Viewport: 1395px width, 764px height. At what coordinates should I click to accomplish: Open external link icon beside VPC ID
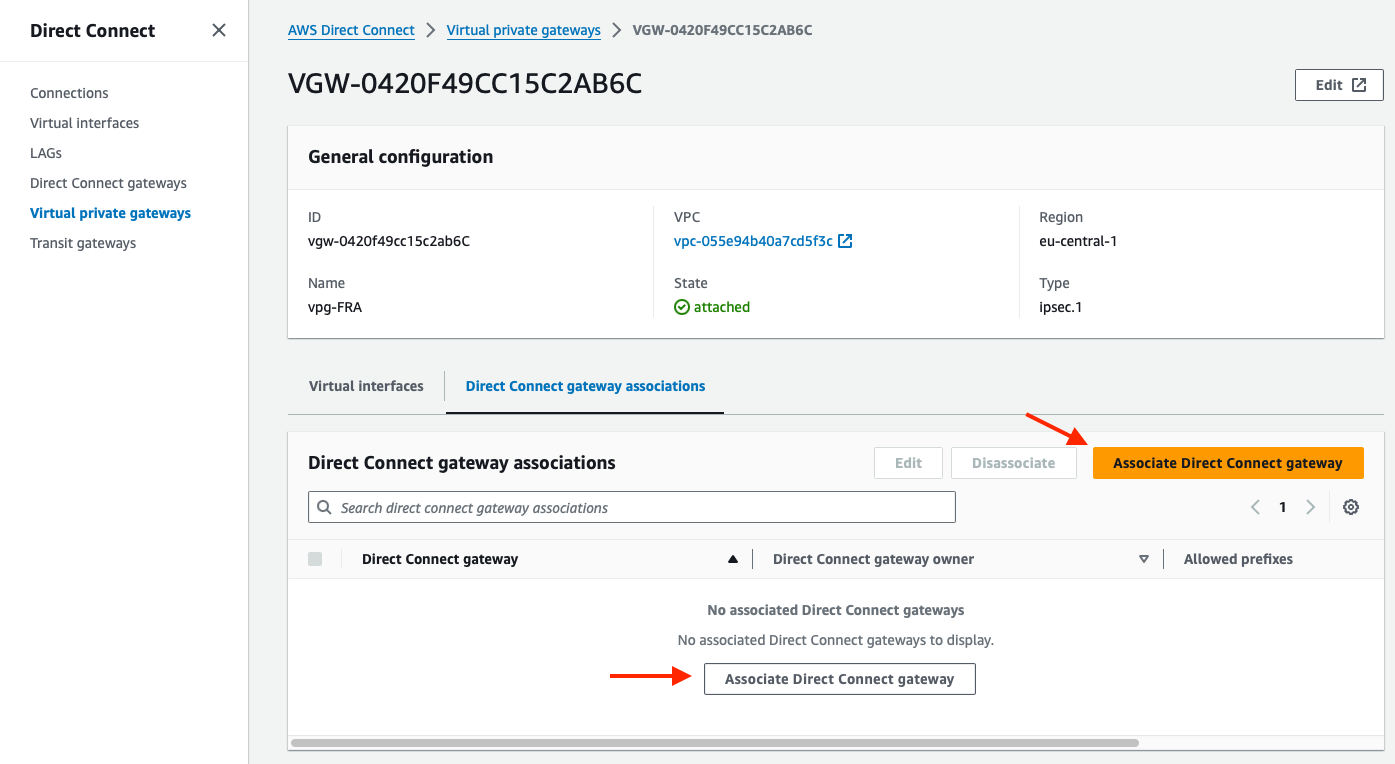coord(845,241)
